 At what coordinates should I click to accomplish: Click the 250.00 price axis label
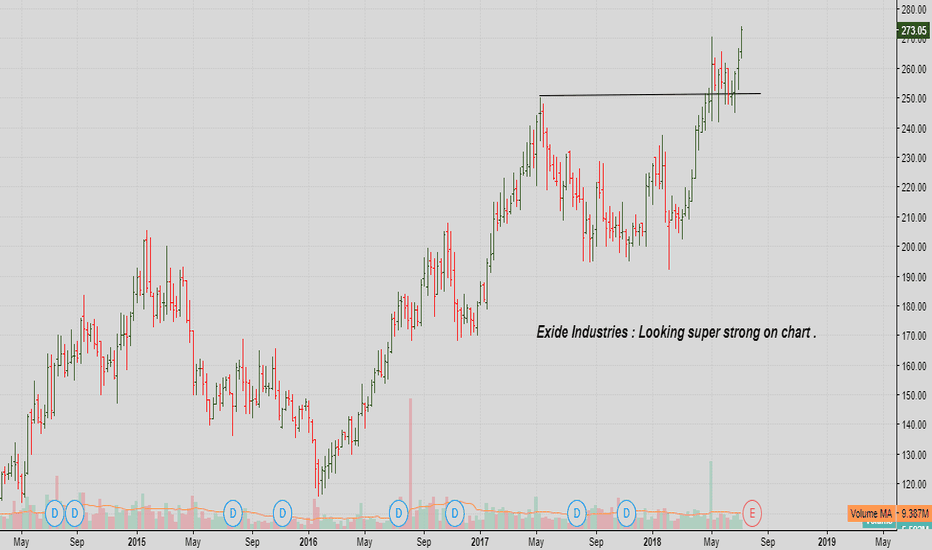click(x=914, y=99)
